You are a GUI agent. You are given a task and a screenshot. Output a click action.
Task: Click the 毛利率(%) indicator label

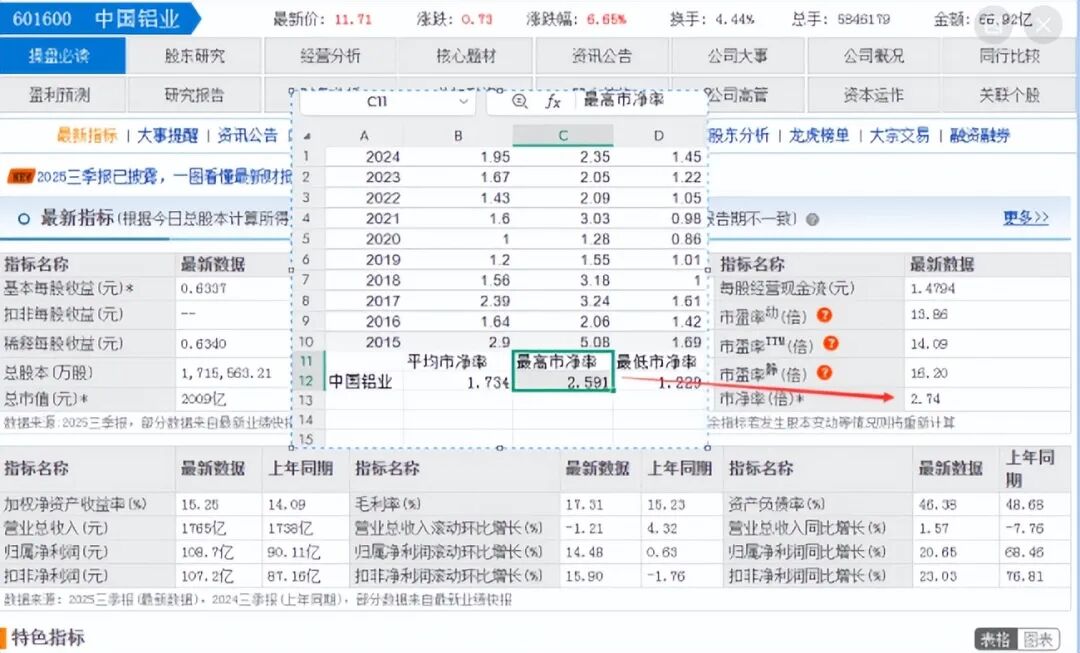388,504
